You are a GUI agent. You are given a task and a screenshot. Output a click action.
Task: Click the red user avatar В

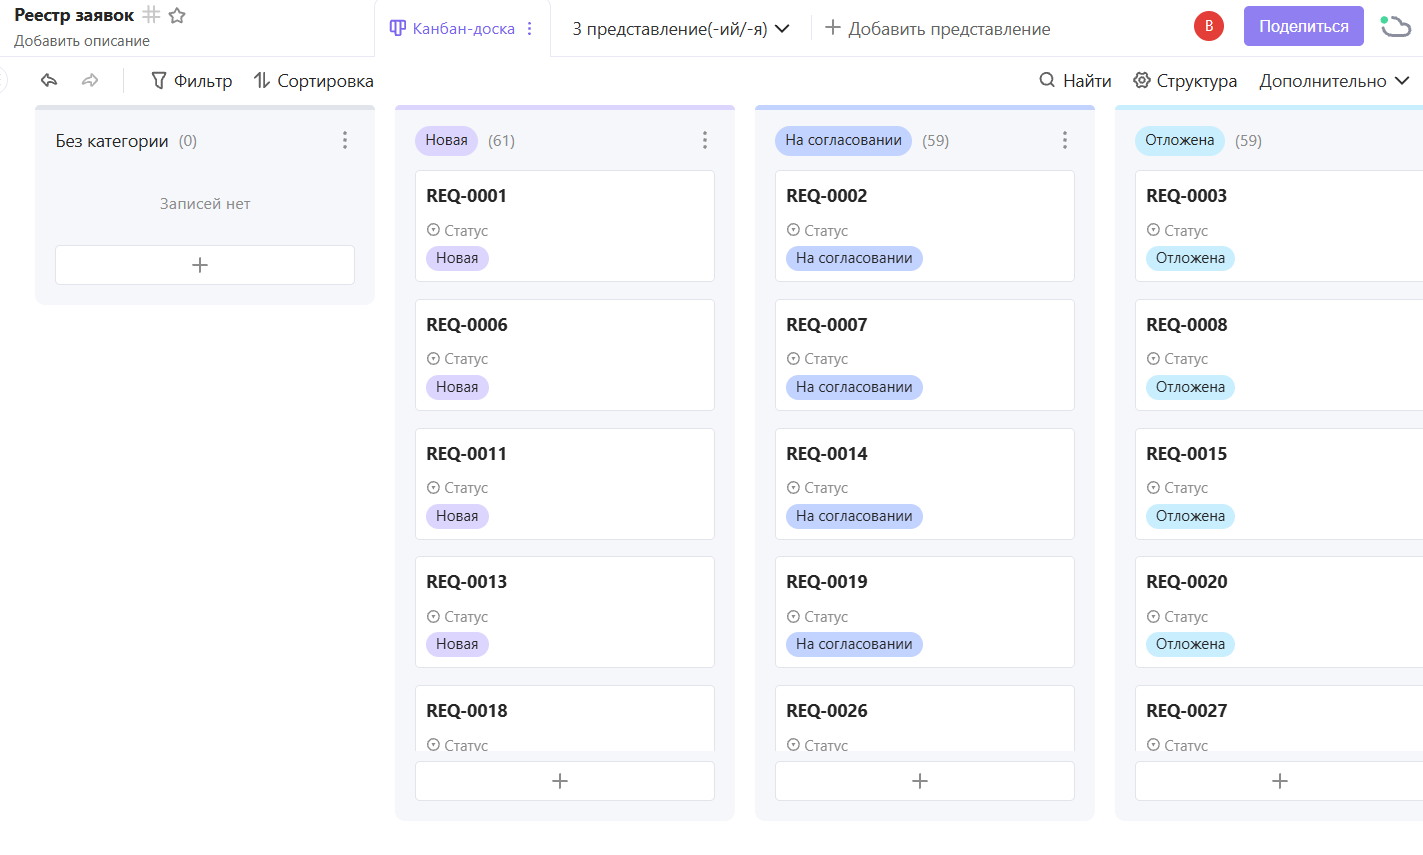click(x=1209, y=26)
